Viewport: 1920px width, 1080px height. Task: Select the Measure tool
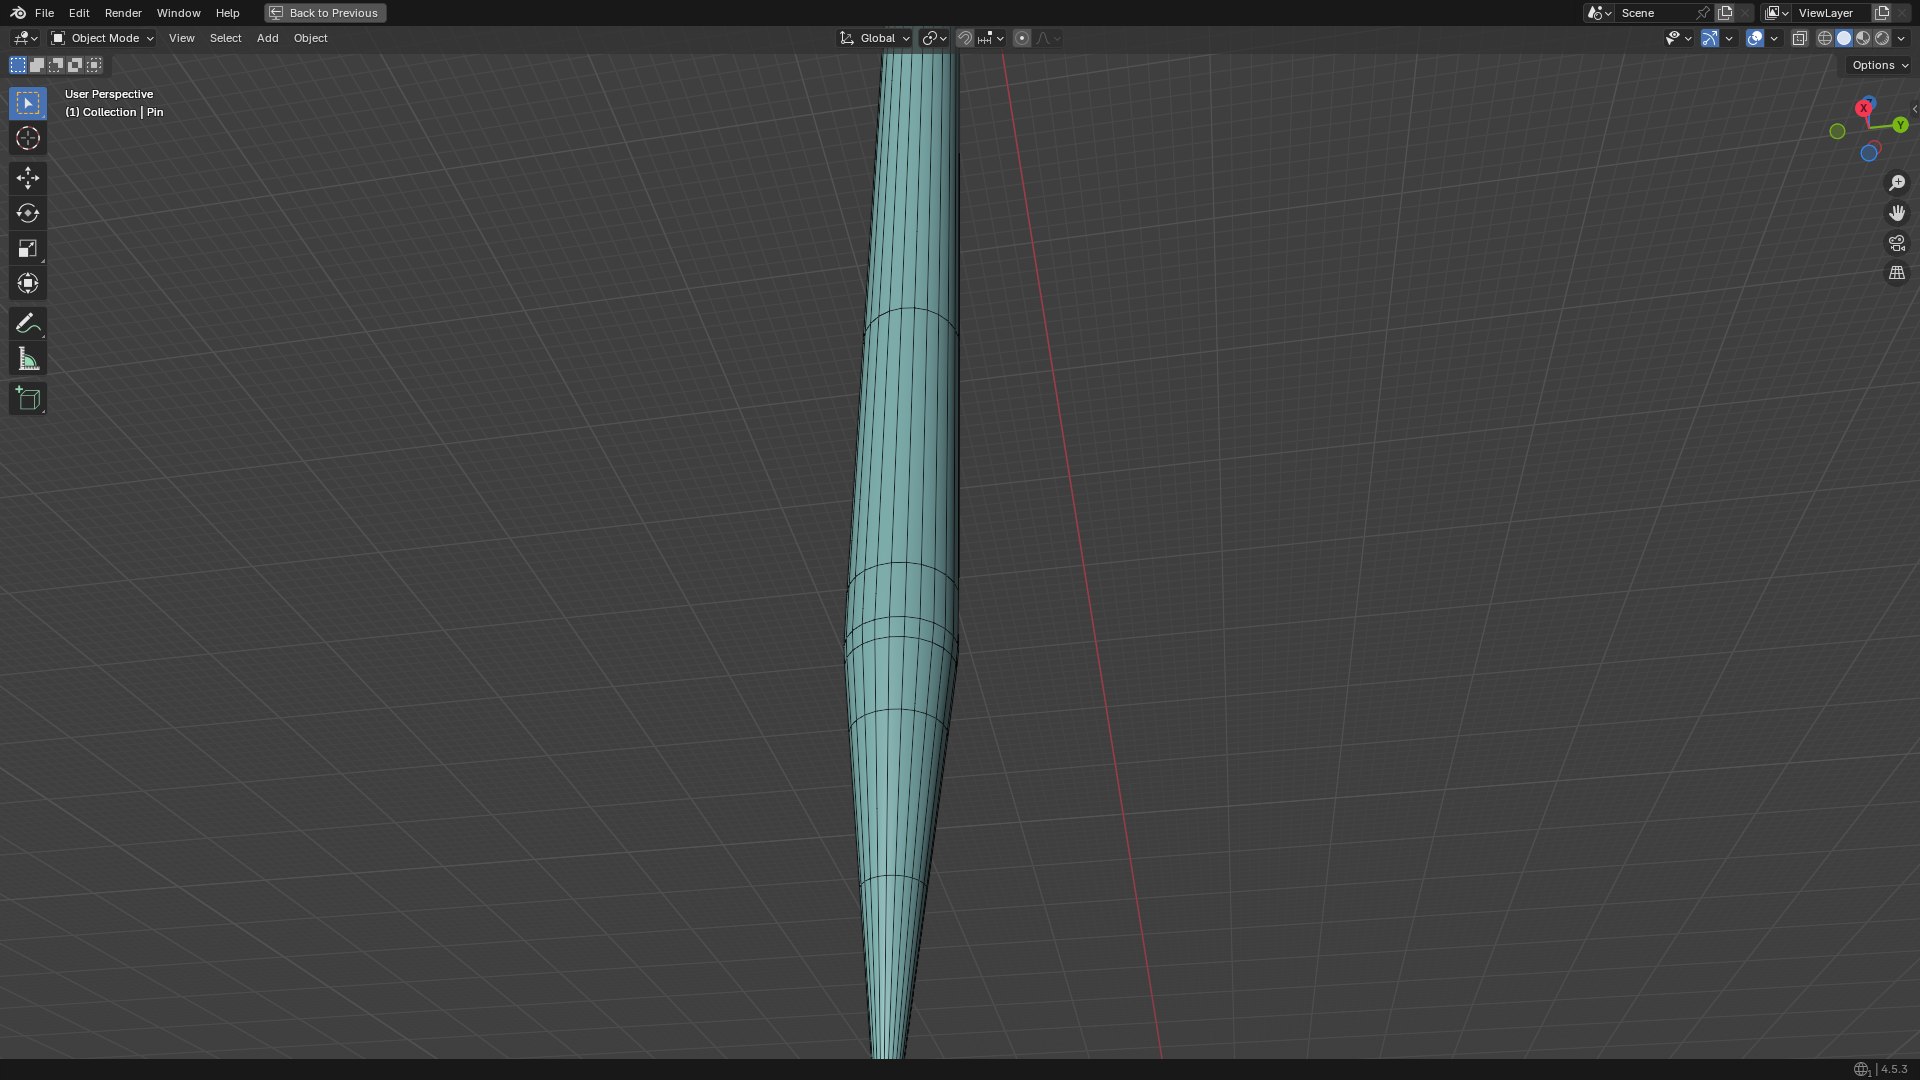click(x=28, y=359)
